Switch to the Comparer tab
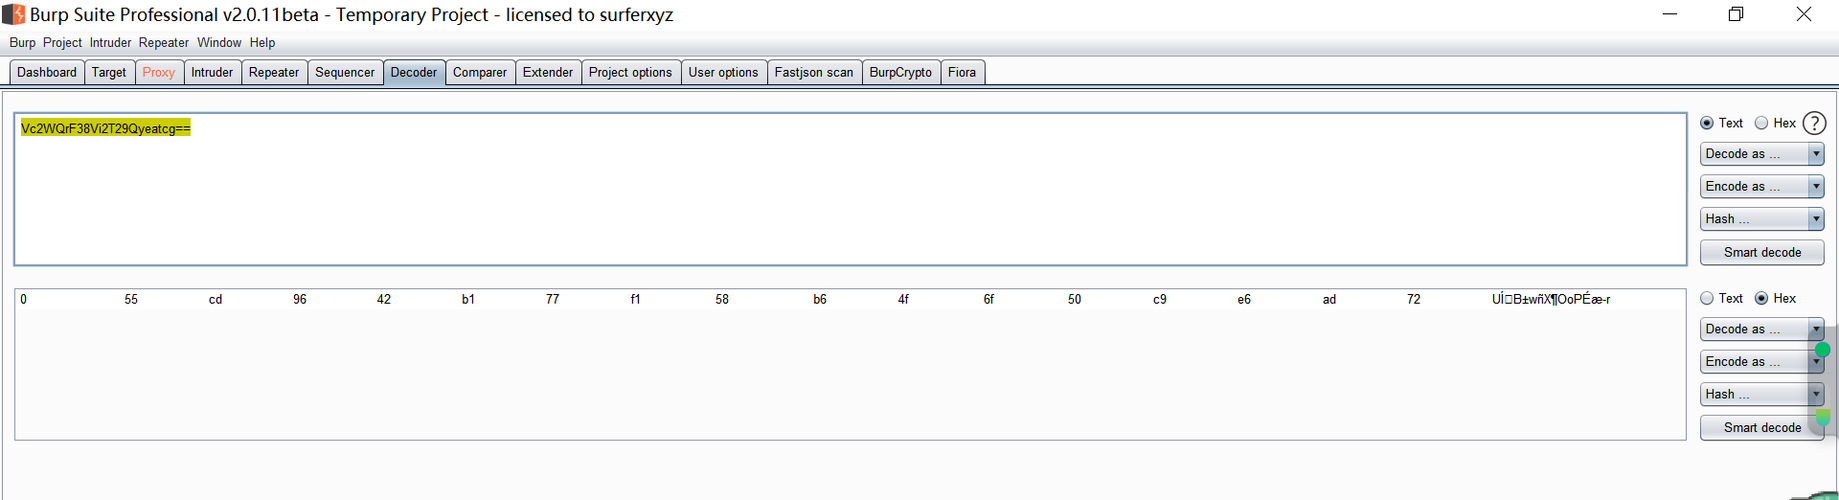Viewport: 1839px width, 500px height. coord(480,72)
